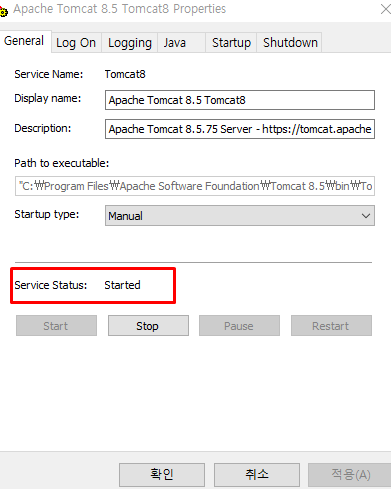Close the Properties dialog window
The width and height of the screenshot is (391, 489).
click(x=385, y=9)
